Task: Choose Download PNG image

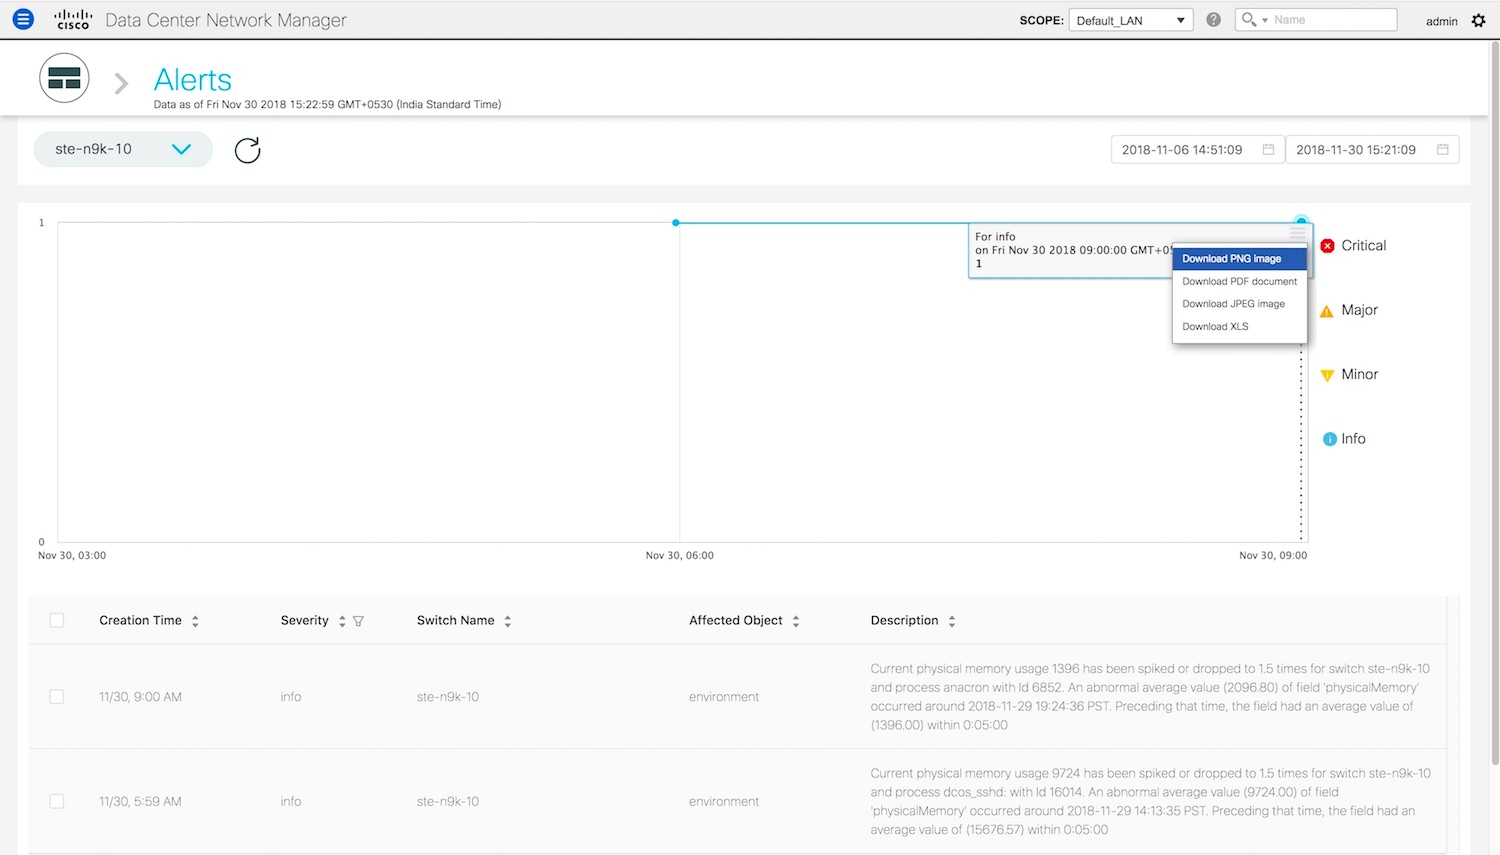Action: click(x=1239, y=259)
